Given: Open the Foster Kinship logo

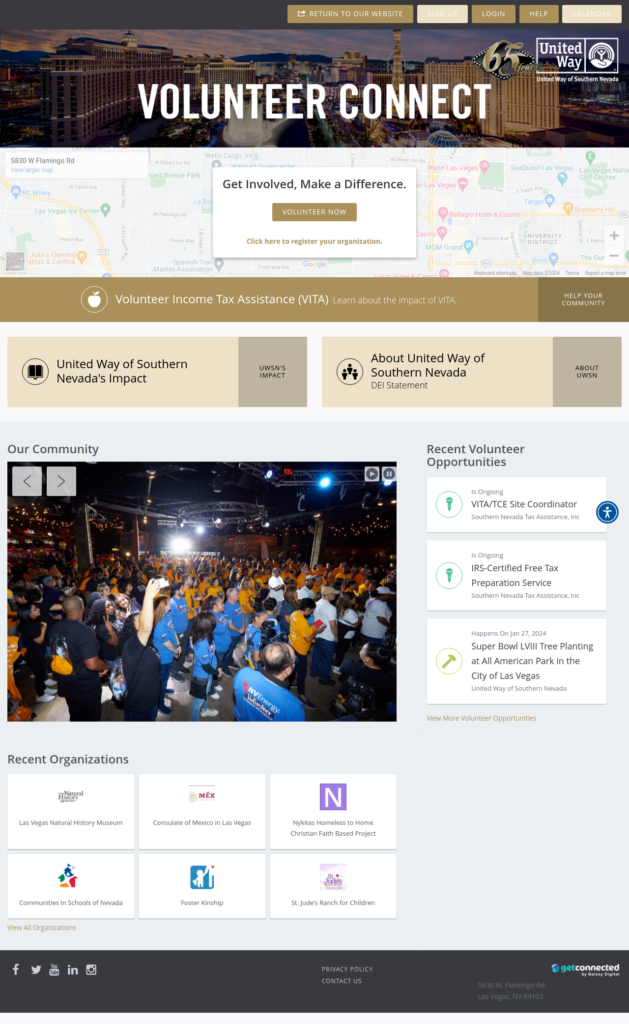Looking at the screenshot, I should click(x=202, y=877).
